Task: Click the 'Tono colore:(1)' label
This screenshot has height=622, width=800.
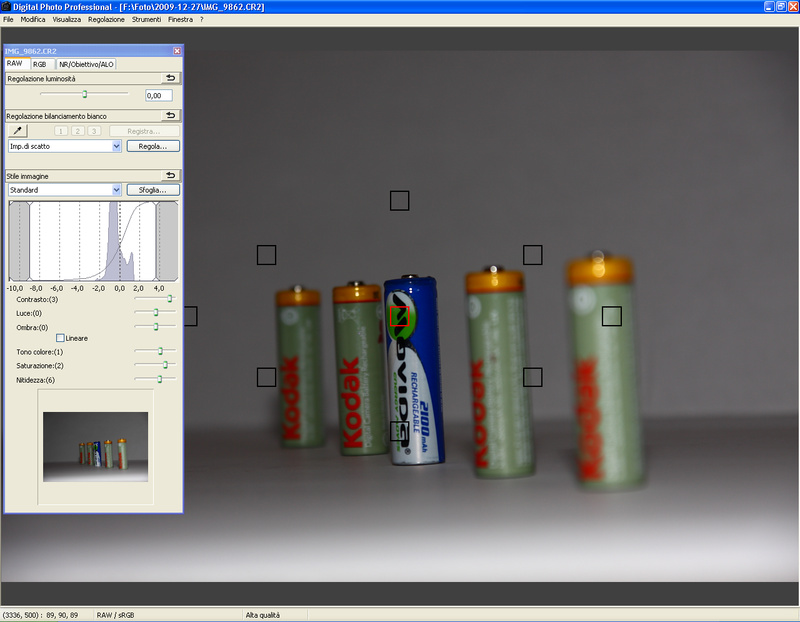Action: click(x=40, y=352)
